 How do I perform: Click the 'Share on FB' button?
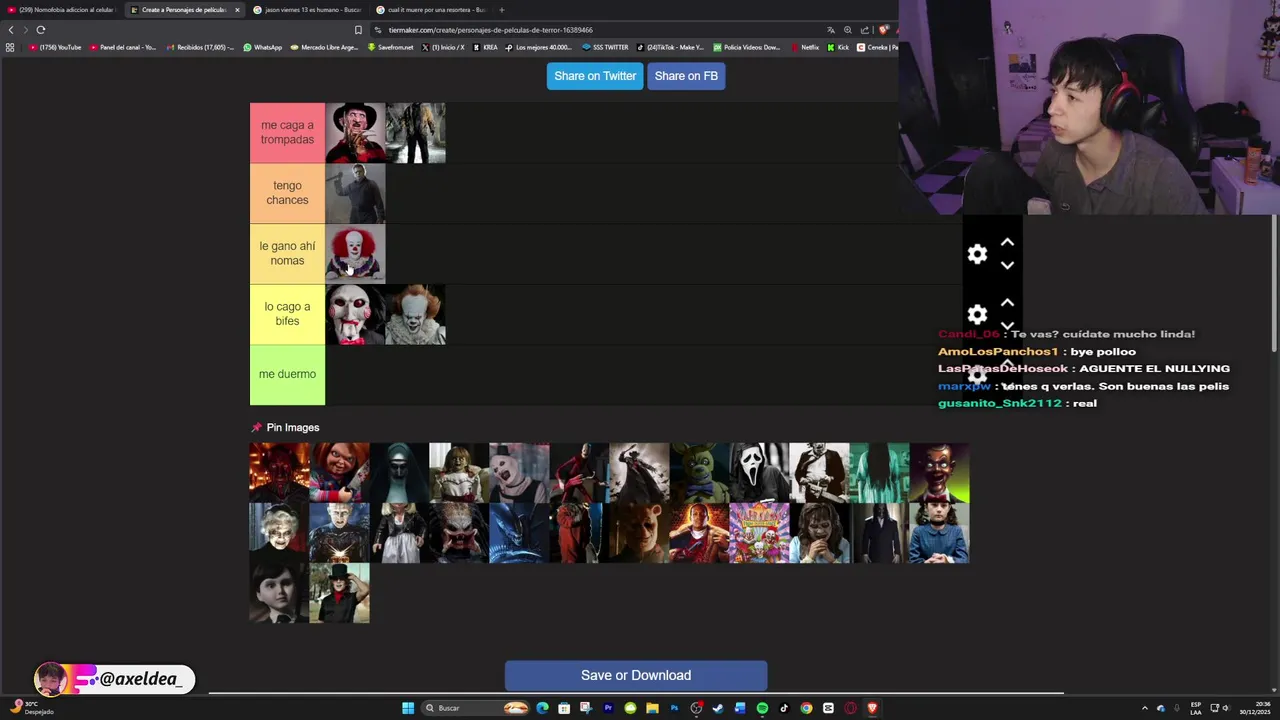coord(686,76)
